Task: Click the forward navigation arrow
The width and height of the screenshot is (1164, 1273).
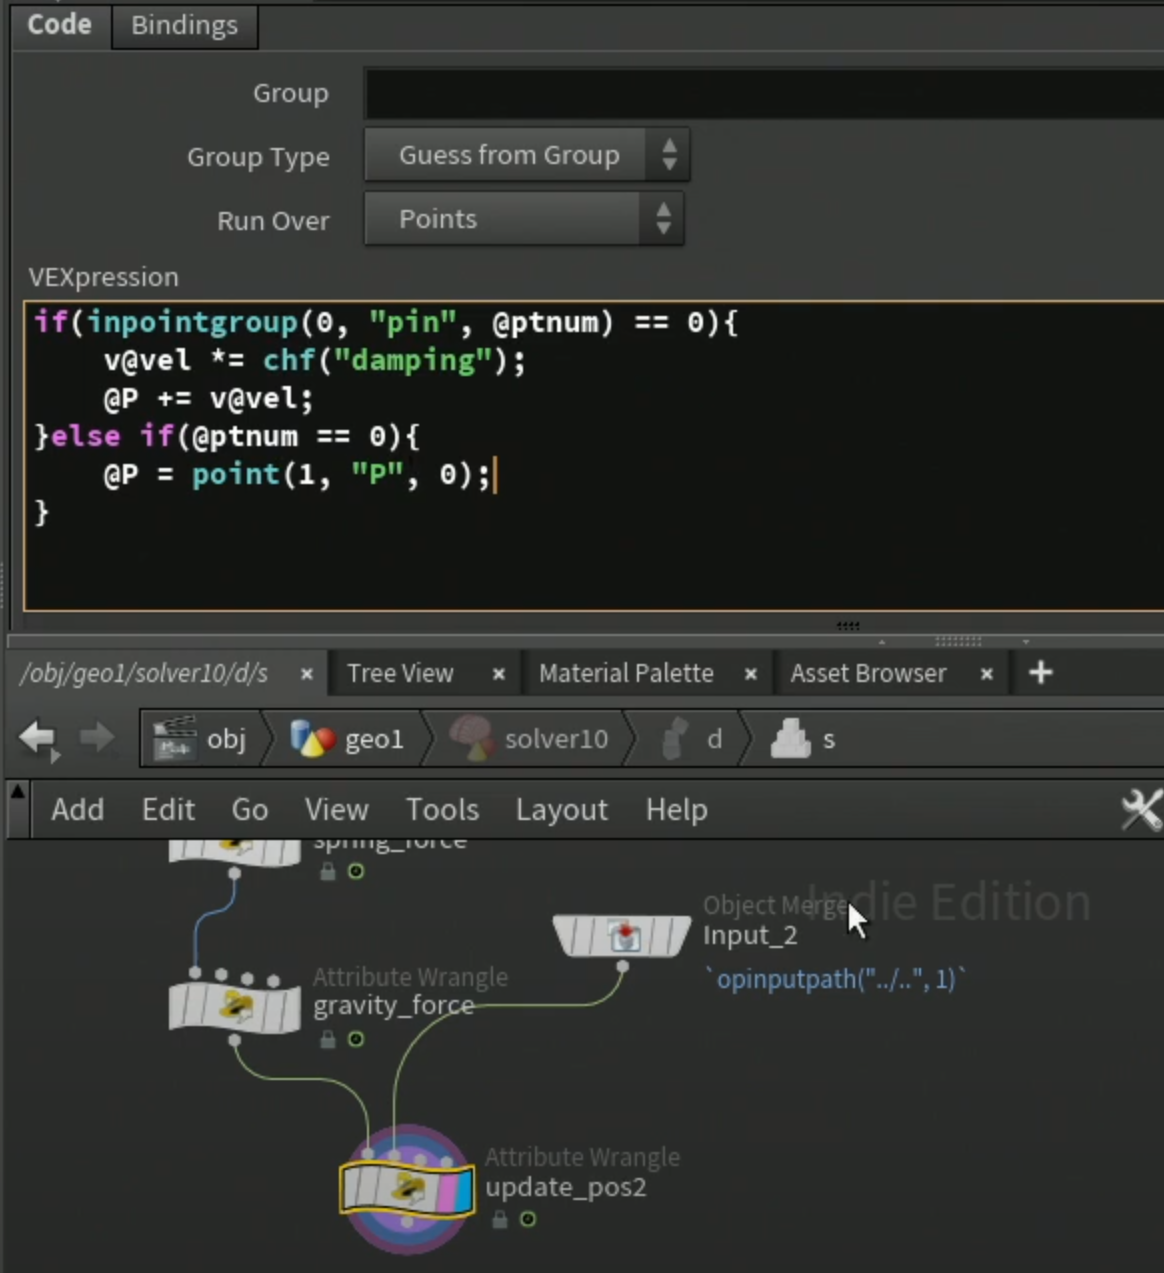Action: click(97, 739)
